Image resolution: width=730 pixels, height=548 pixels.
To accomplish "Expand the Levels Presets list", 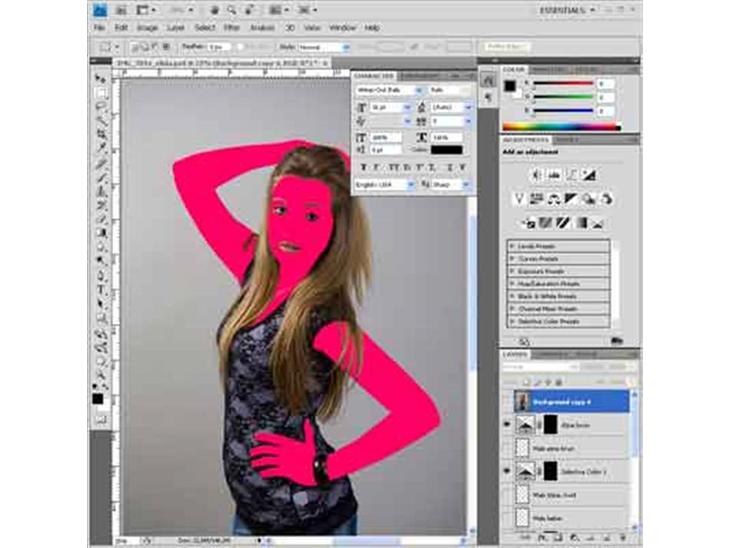I will click(x=513, y=246).
